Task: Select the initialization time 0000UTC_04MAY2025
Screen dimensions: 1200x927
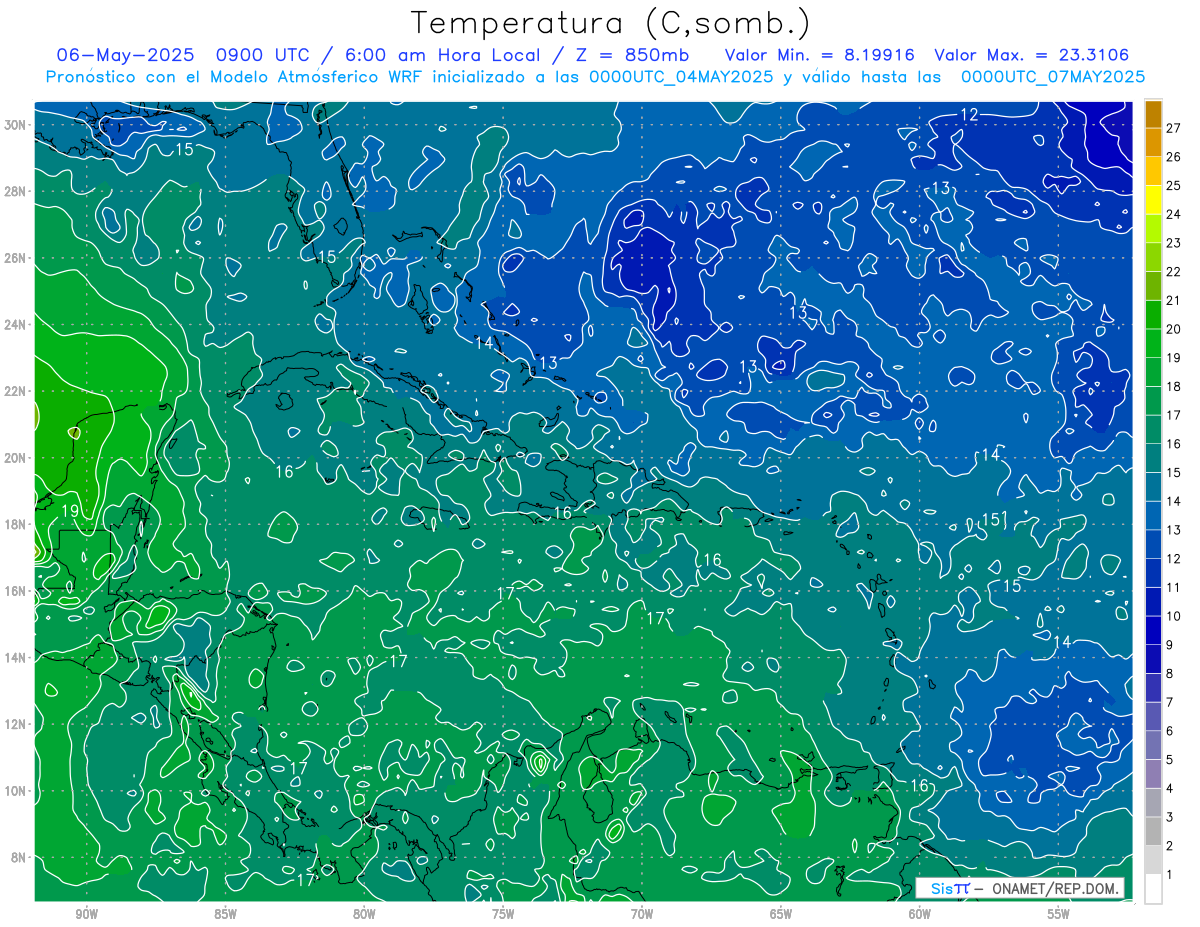Action: click(x=681, y=77)
